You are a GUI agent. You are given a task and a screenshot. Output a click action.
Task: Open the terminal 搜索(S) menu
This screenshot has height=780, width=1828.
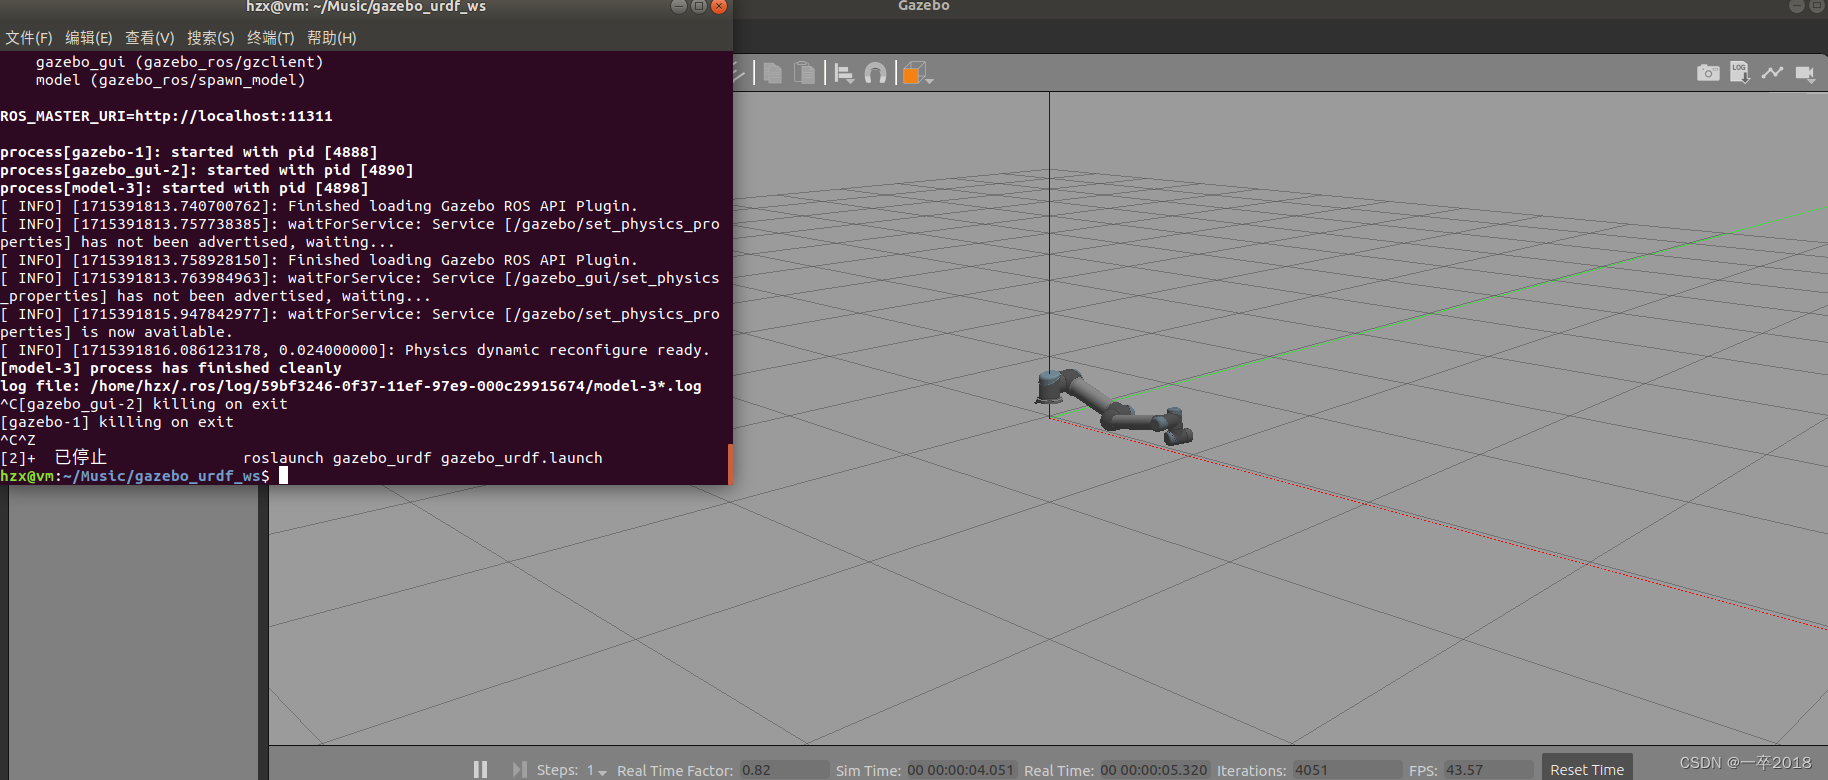point(211,38)
